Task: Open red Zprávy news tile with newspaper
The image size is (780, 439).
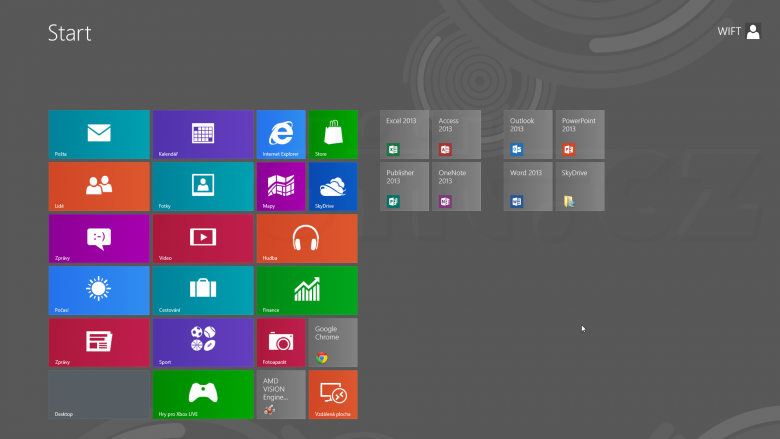Action: (99, 343)
